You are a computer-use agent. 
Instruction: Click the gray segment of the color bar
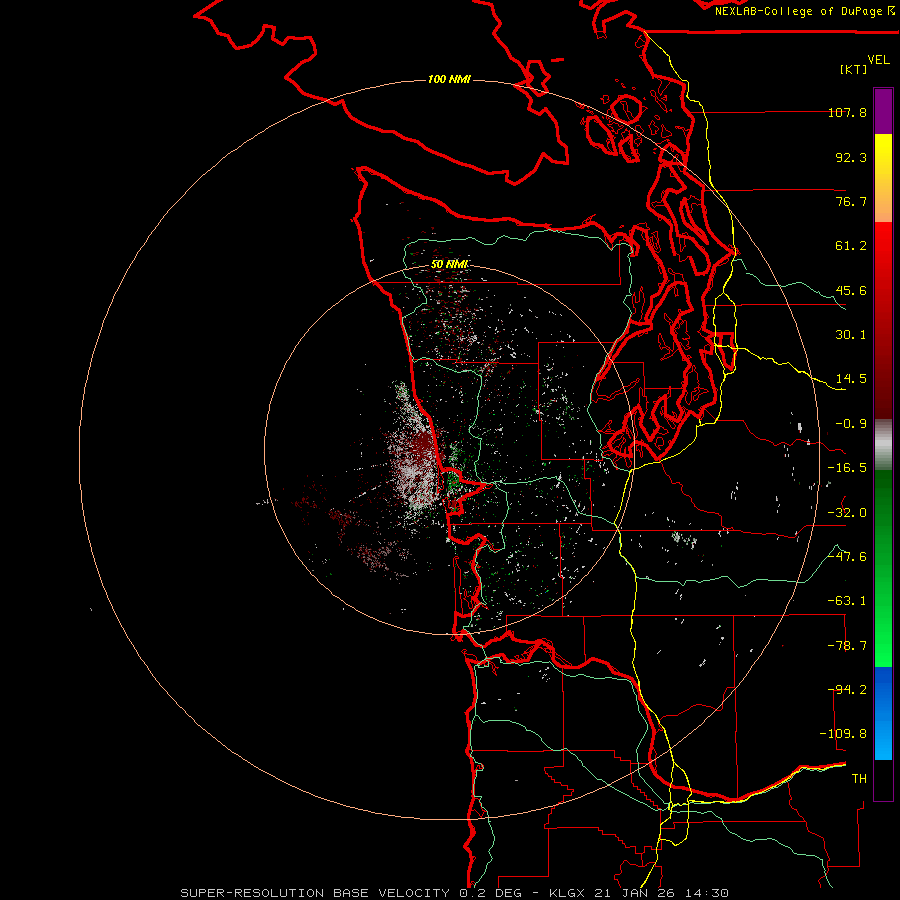(x=883, y=443)
